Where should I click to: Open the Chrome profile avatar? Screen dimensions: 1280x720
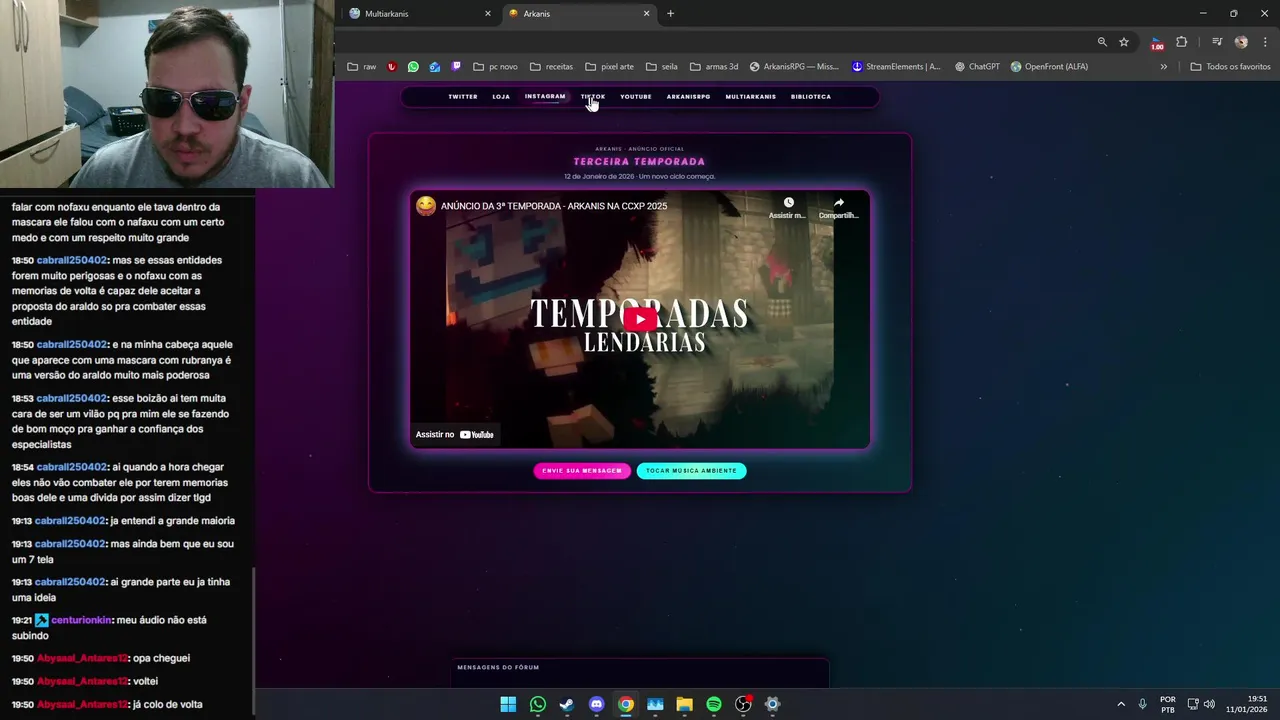point(1241,42)
